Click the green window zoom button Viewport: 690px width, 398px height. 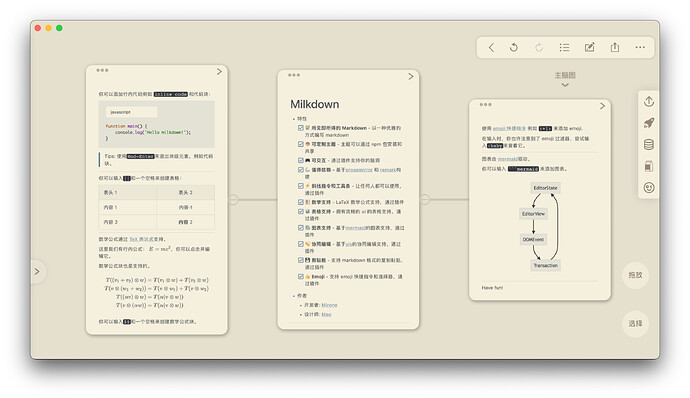pyautogui.click(x=59, y=28)
